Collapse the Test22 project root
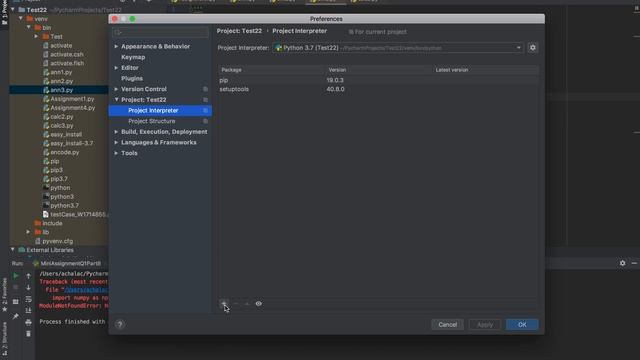Viewport: 640px width, 360px height. coord(13,9)
